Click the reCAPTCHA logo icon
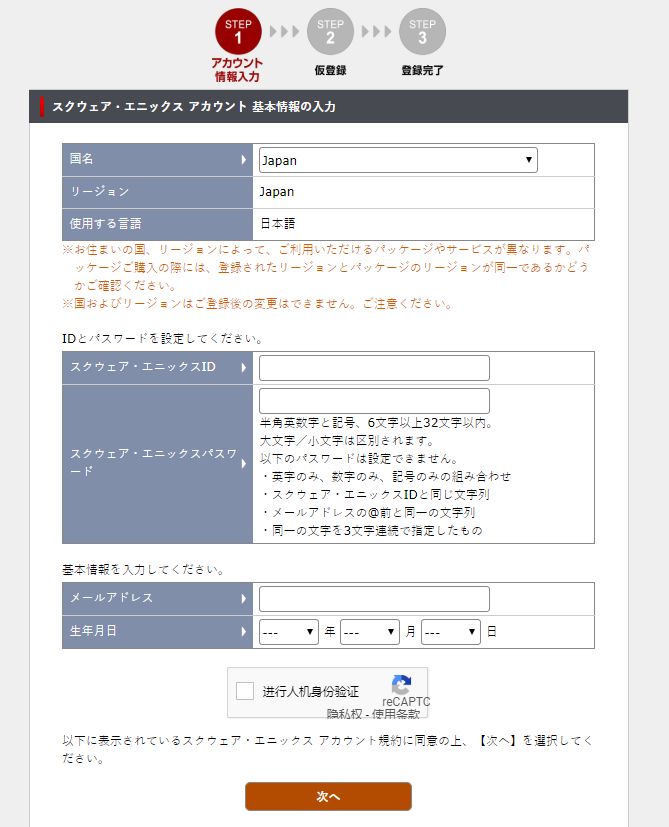 tap(402, 684)
